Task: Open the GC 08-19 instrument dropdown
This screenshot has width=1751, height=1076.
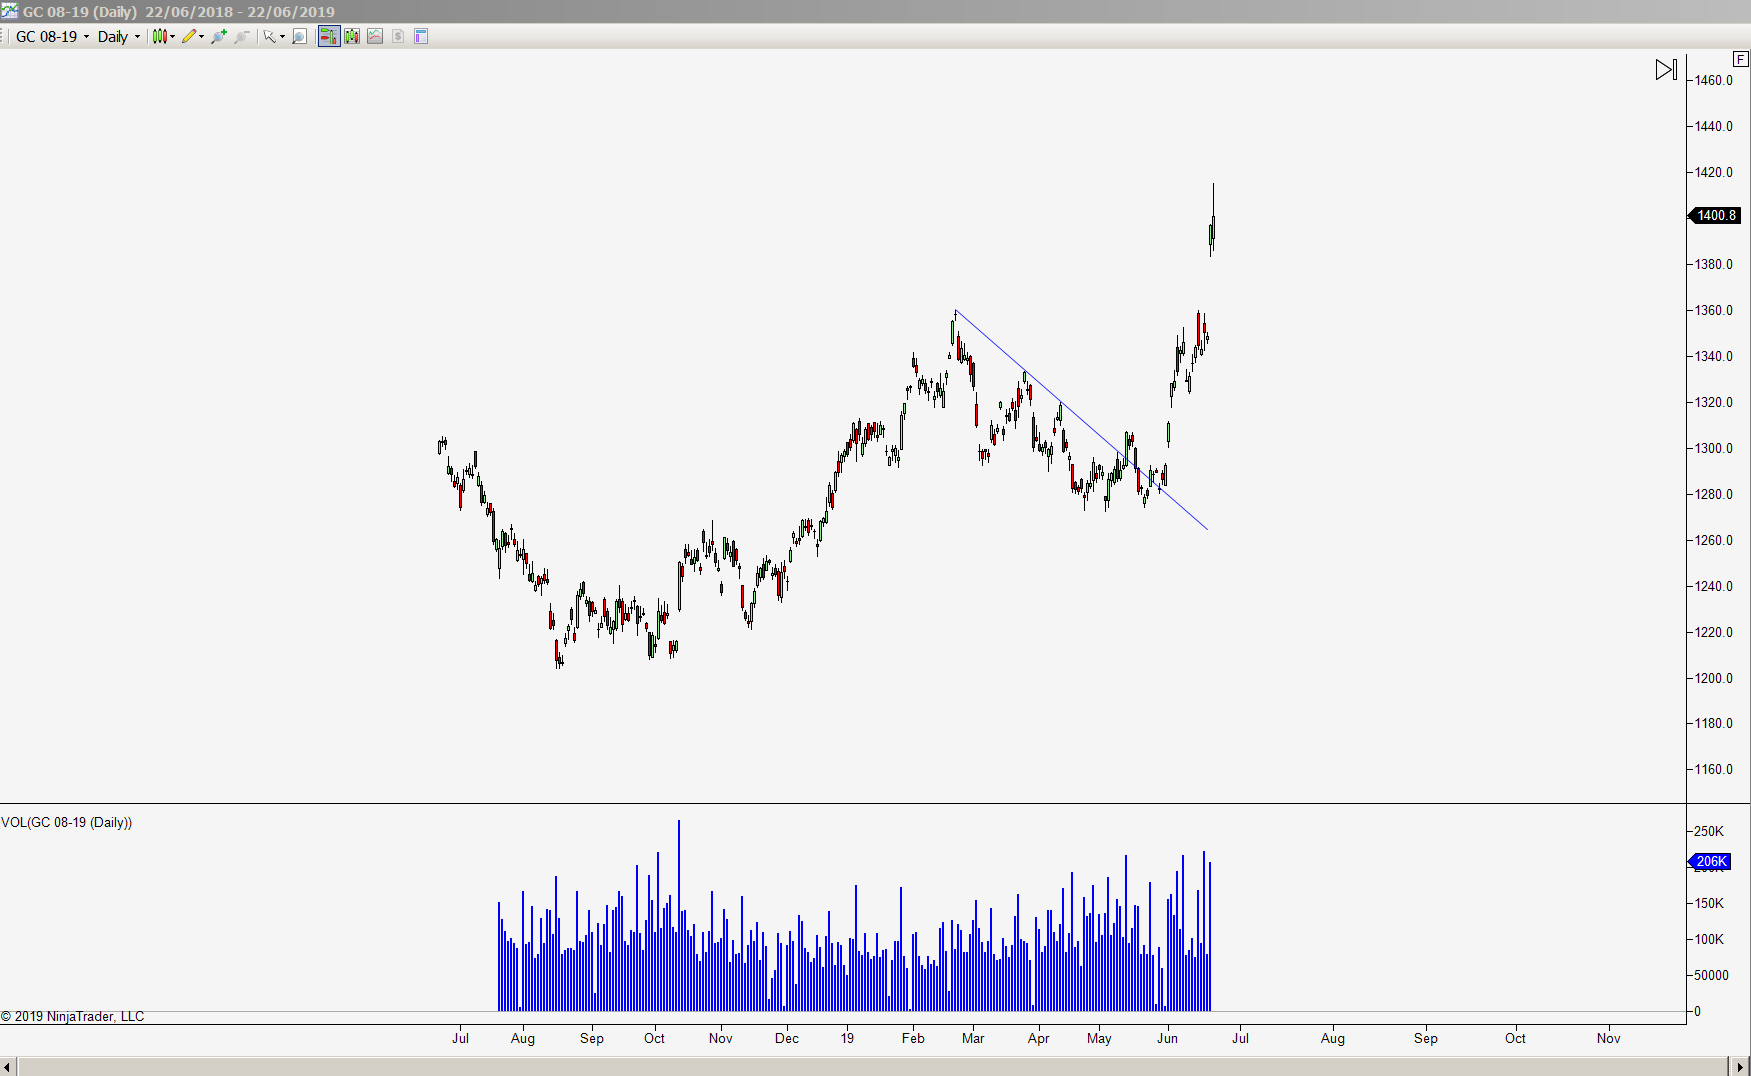Action: coord(52,37)
